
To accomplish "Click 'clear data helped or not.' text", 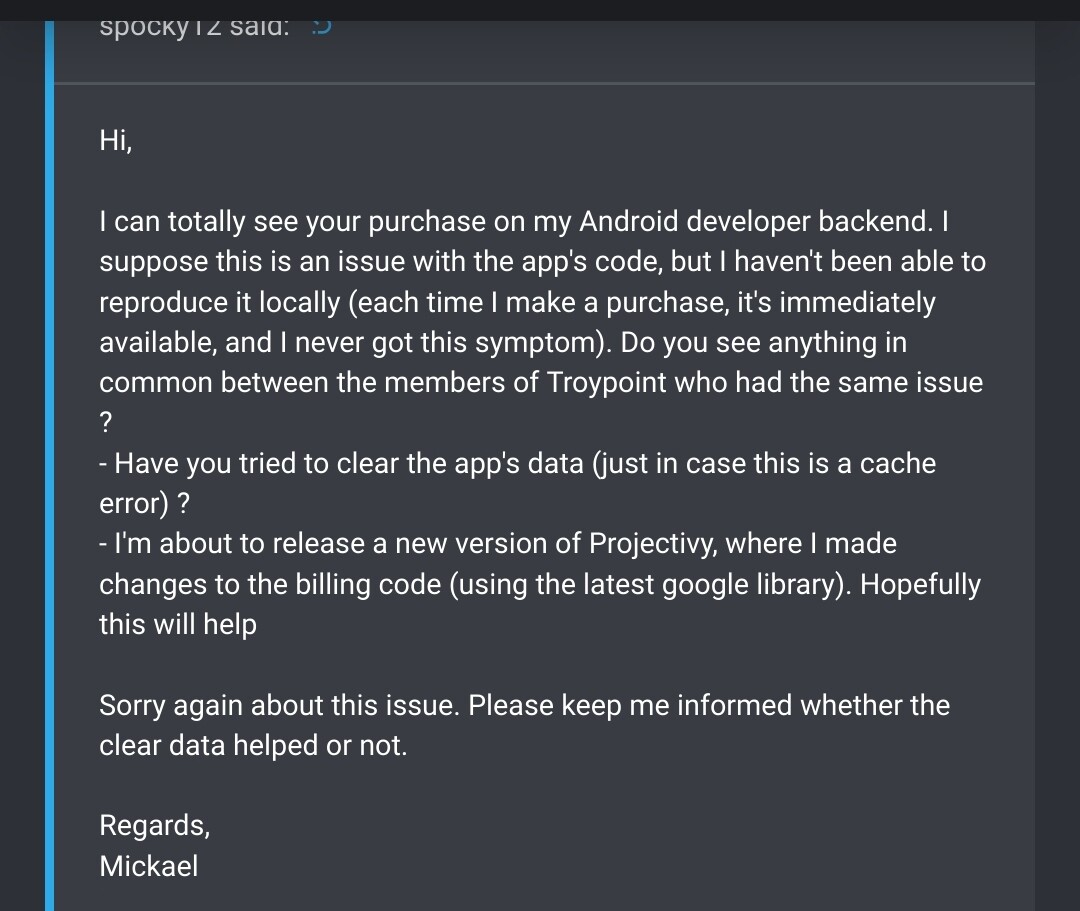I will (253, 746).
